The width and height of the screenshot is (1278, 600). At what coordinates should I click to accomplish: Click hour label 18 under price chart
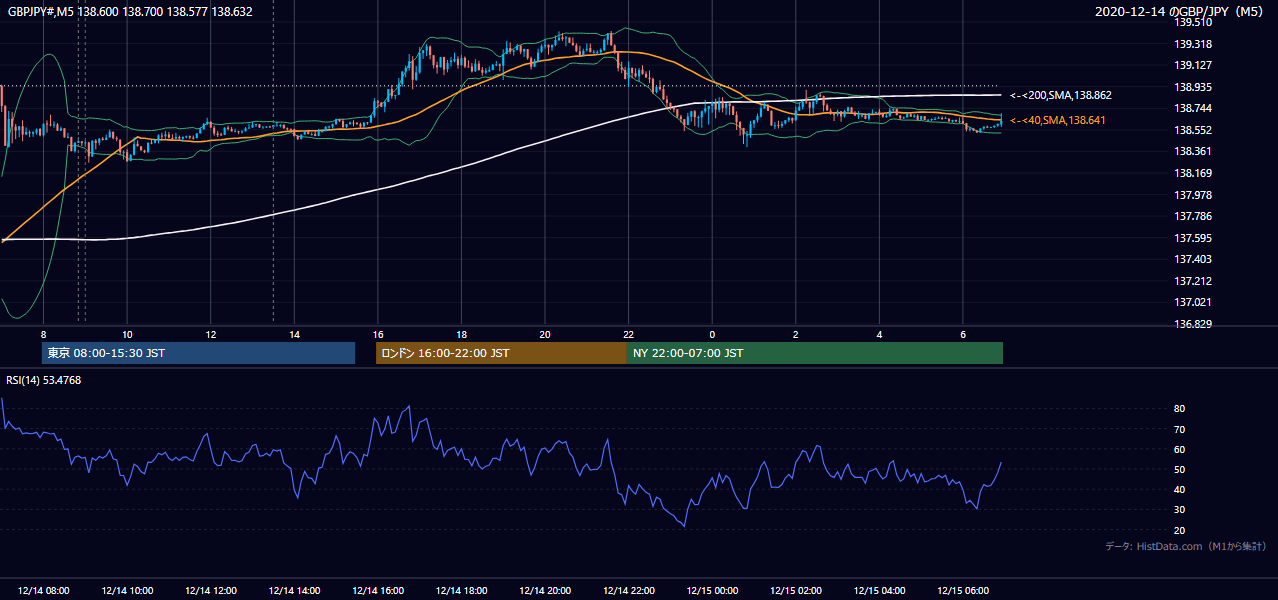(x=461, y=334)
